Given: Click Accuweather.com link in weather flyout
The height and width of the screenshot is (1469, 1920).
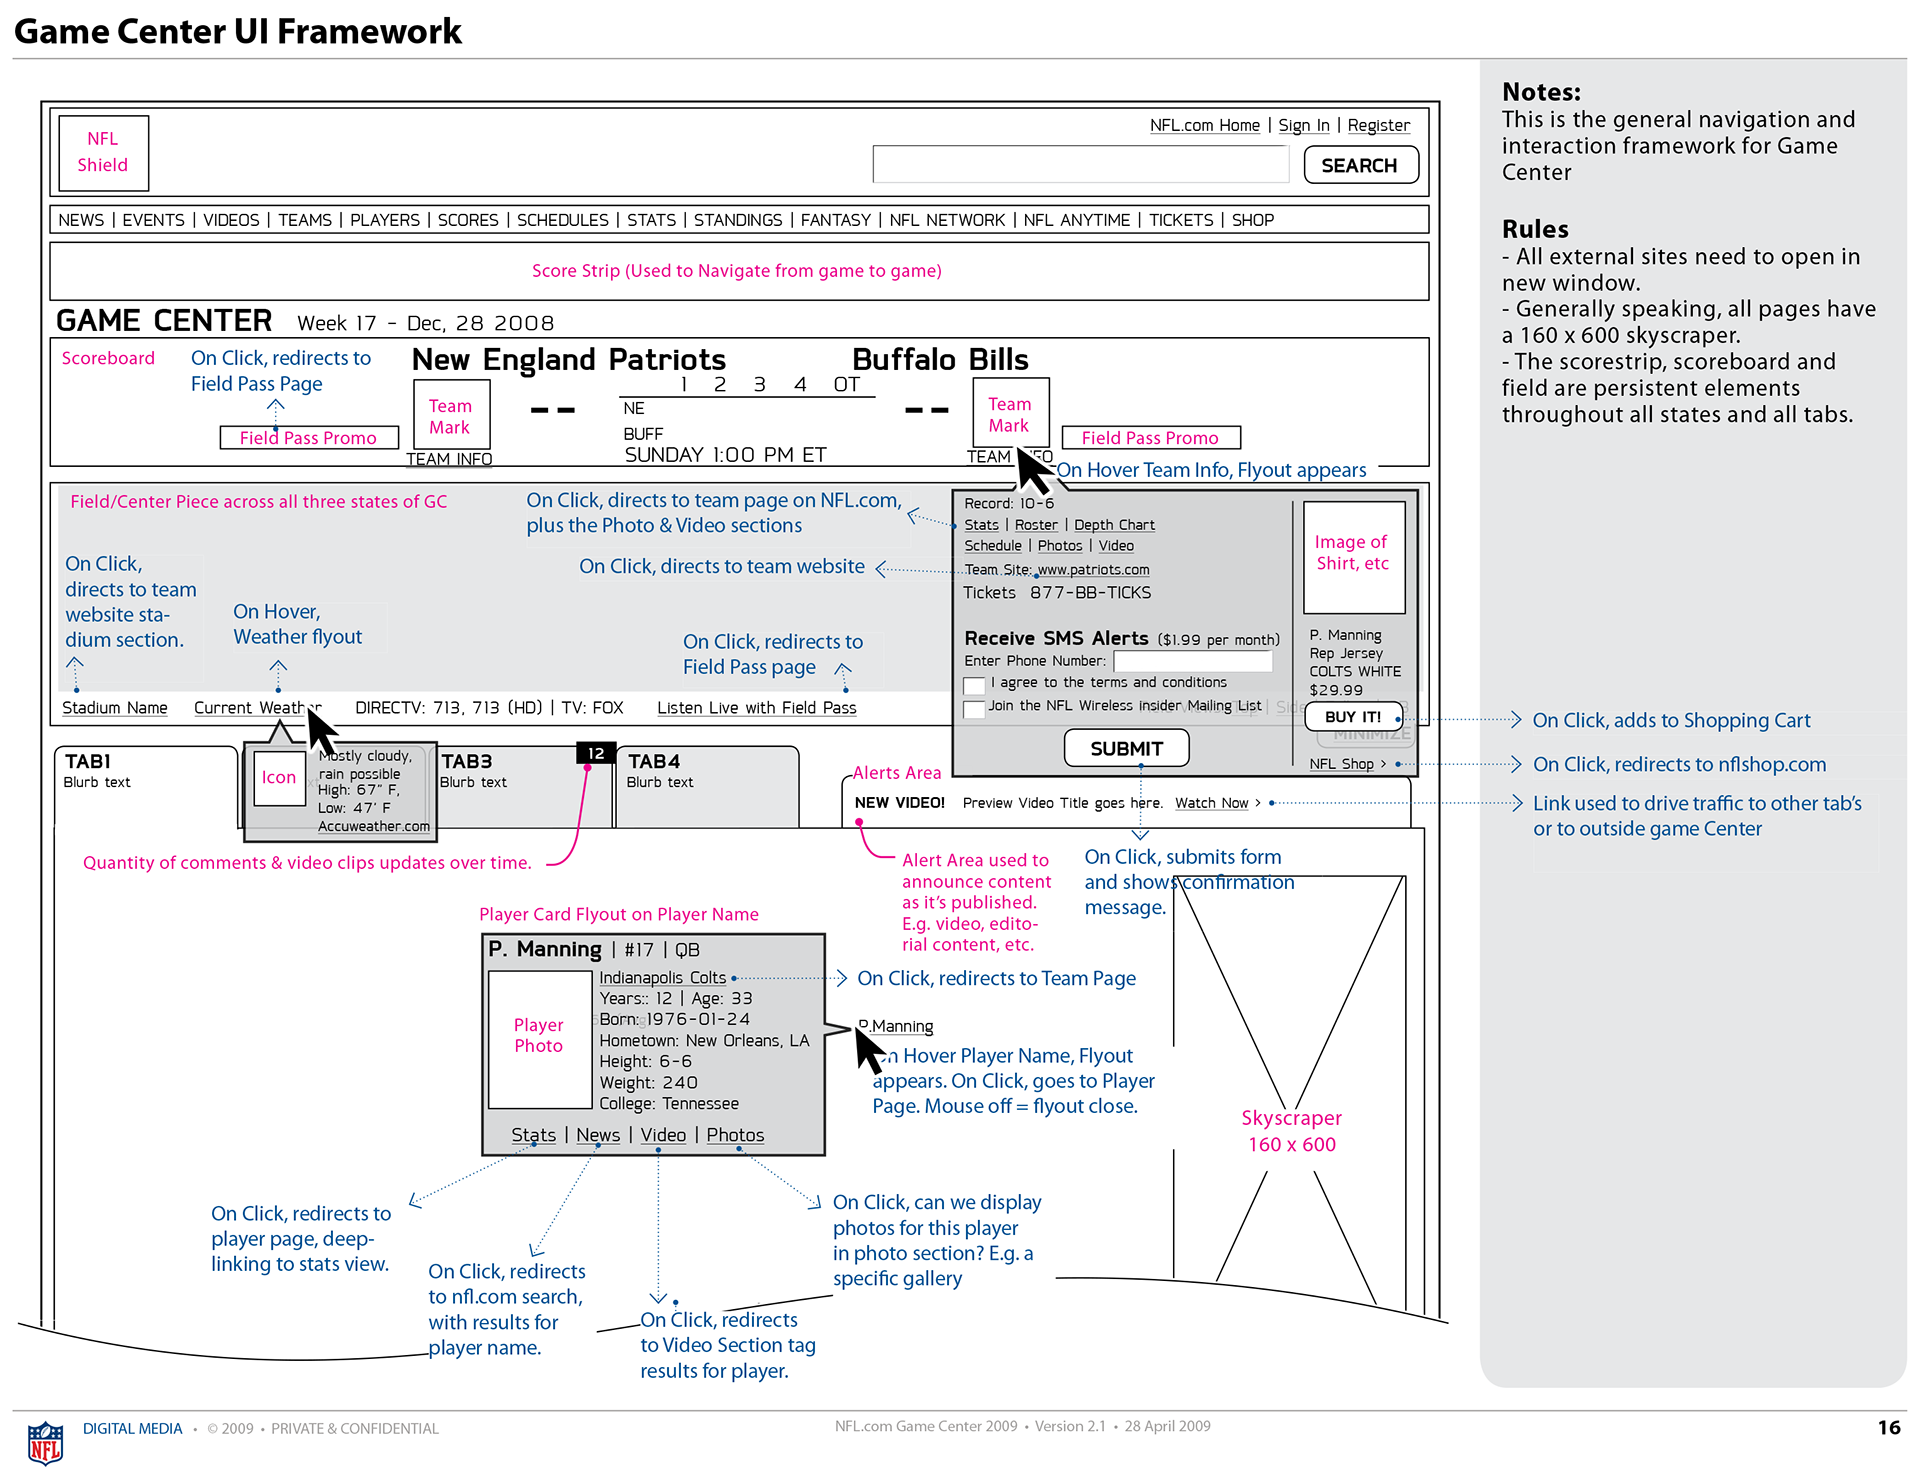Looking at the screenshot, I should pyautogui.click(x=374, y=827).
